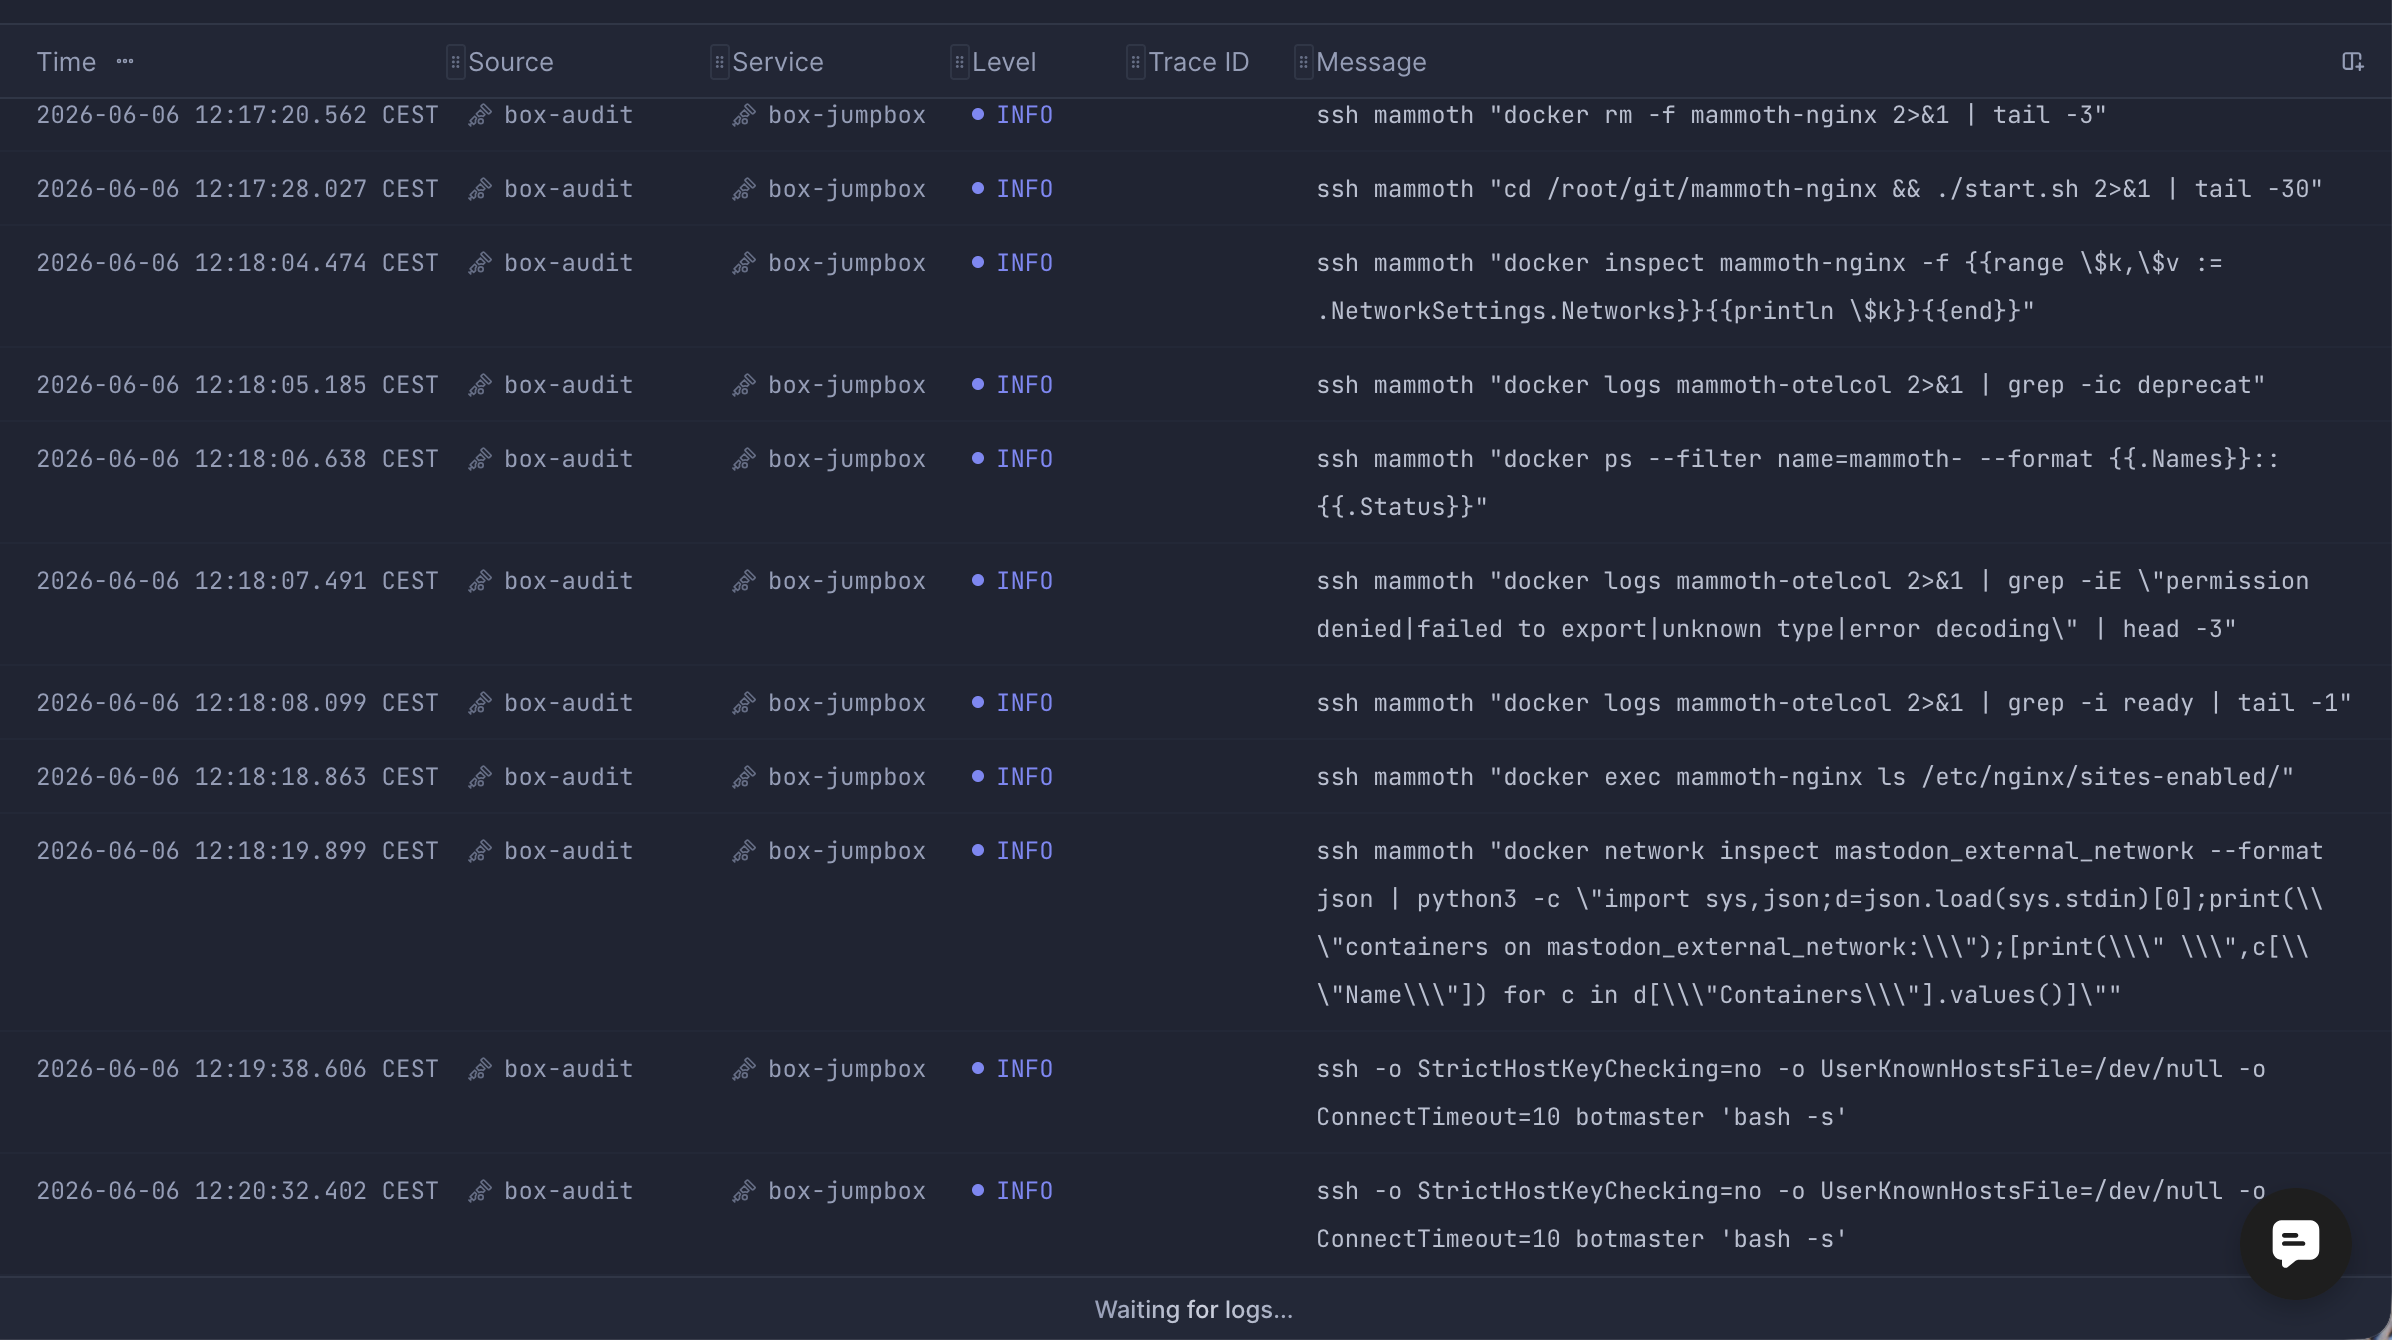Viewport: 2392px width, 1340px height.
Task: Select timestamp 2026-06-06 12:18:06.638 CEST
Action: tap(238, 459)
